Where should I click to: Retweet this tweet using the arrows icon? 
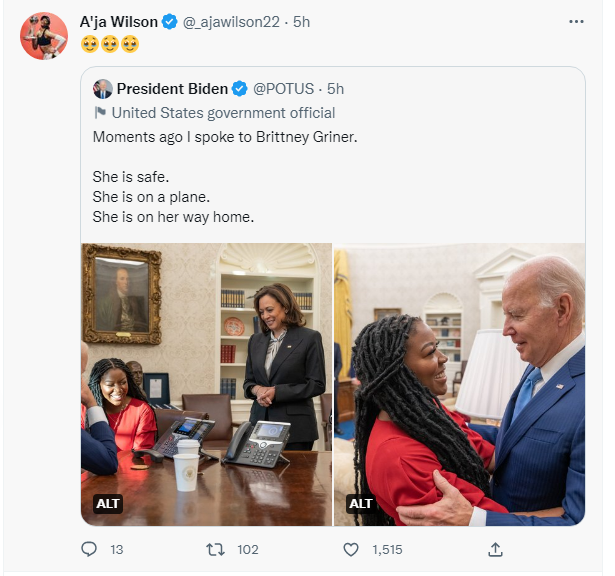tap(215, 549)
